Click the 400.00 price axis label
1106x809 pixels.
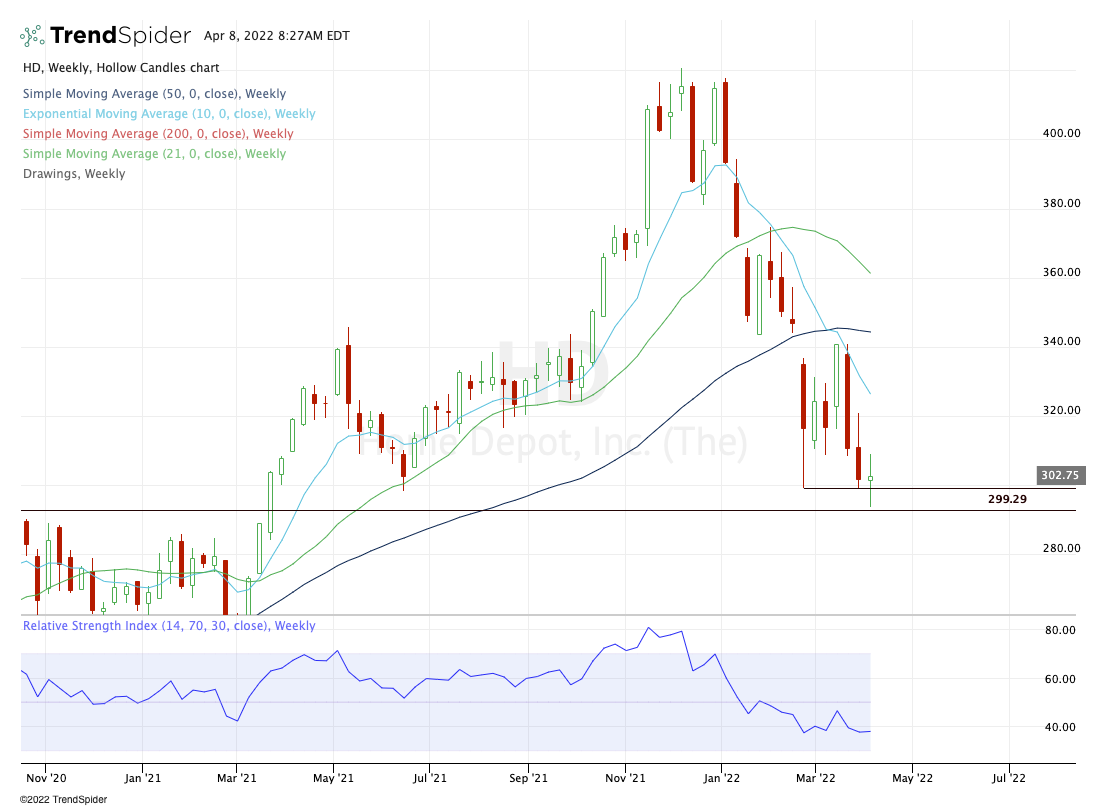[x=1062, y=133]
